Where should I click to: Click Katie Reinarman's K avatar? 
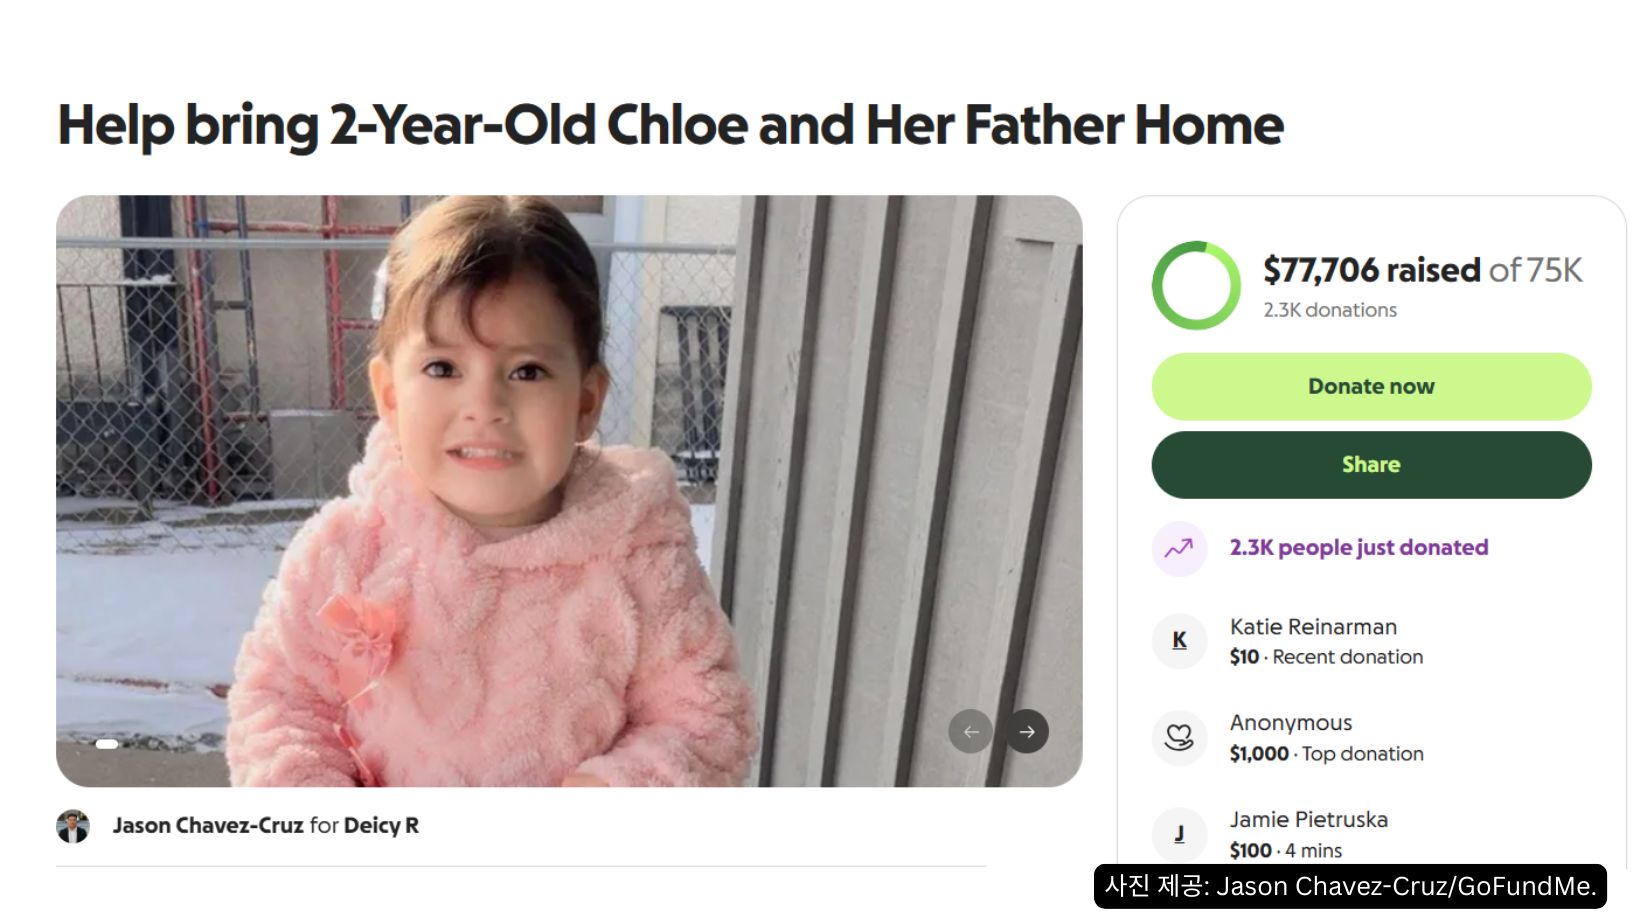click(x=1179, y=641)
